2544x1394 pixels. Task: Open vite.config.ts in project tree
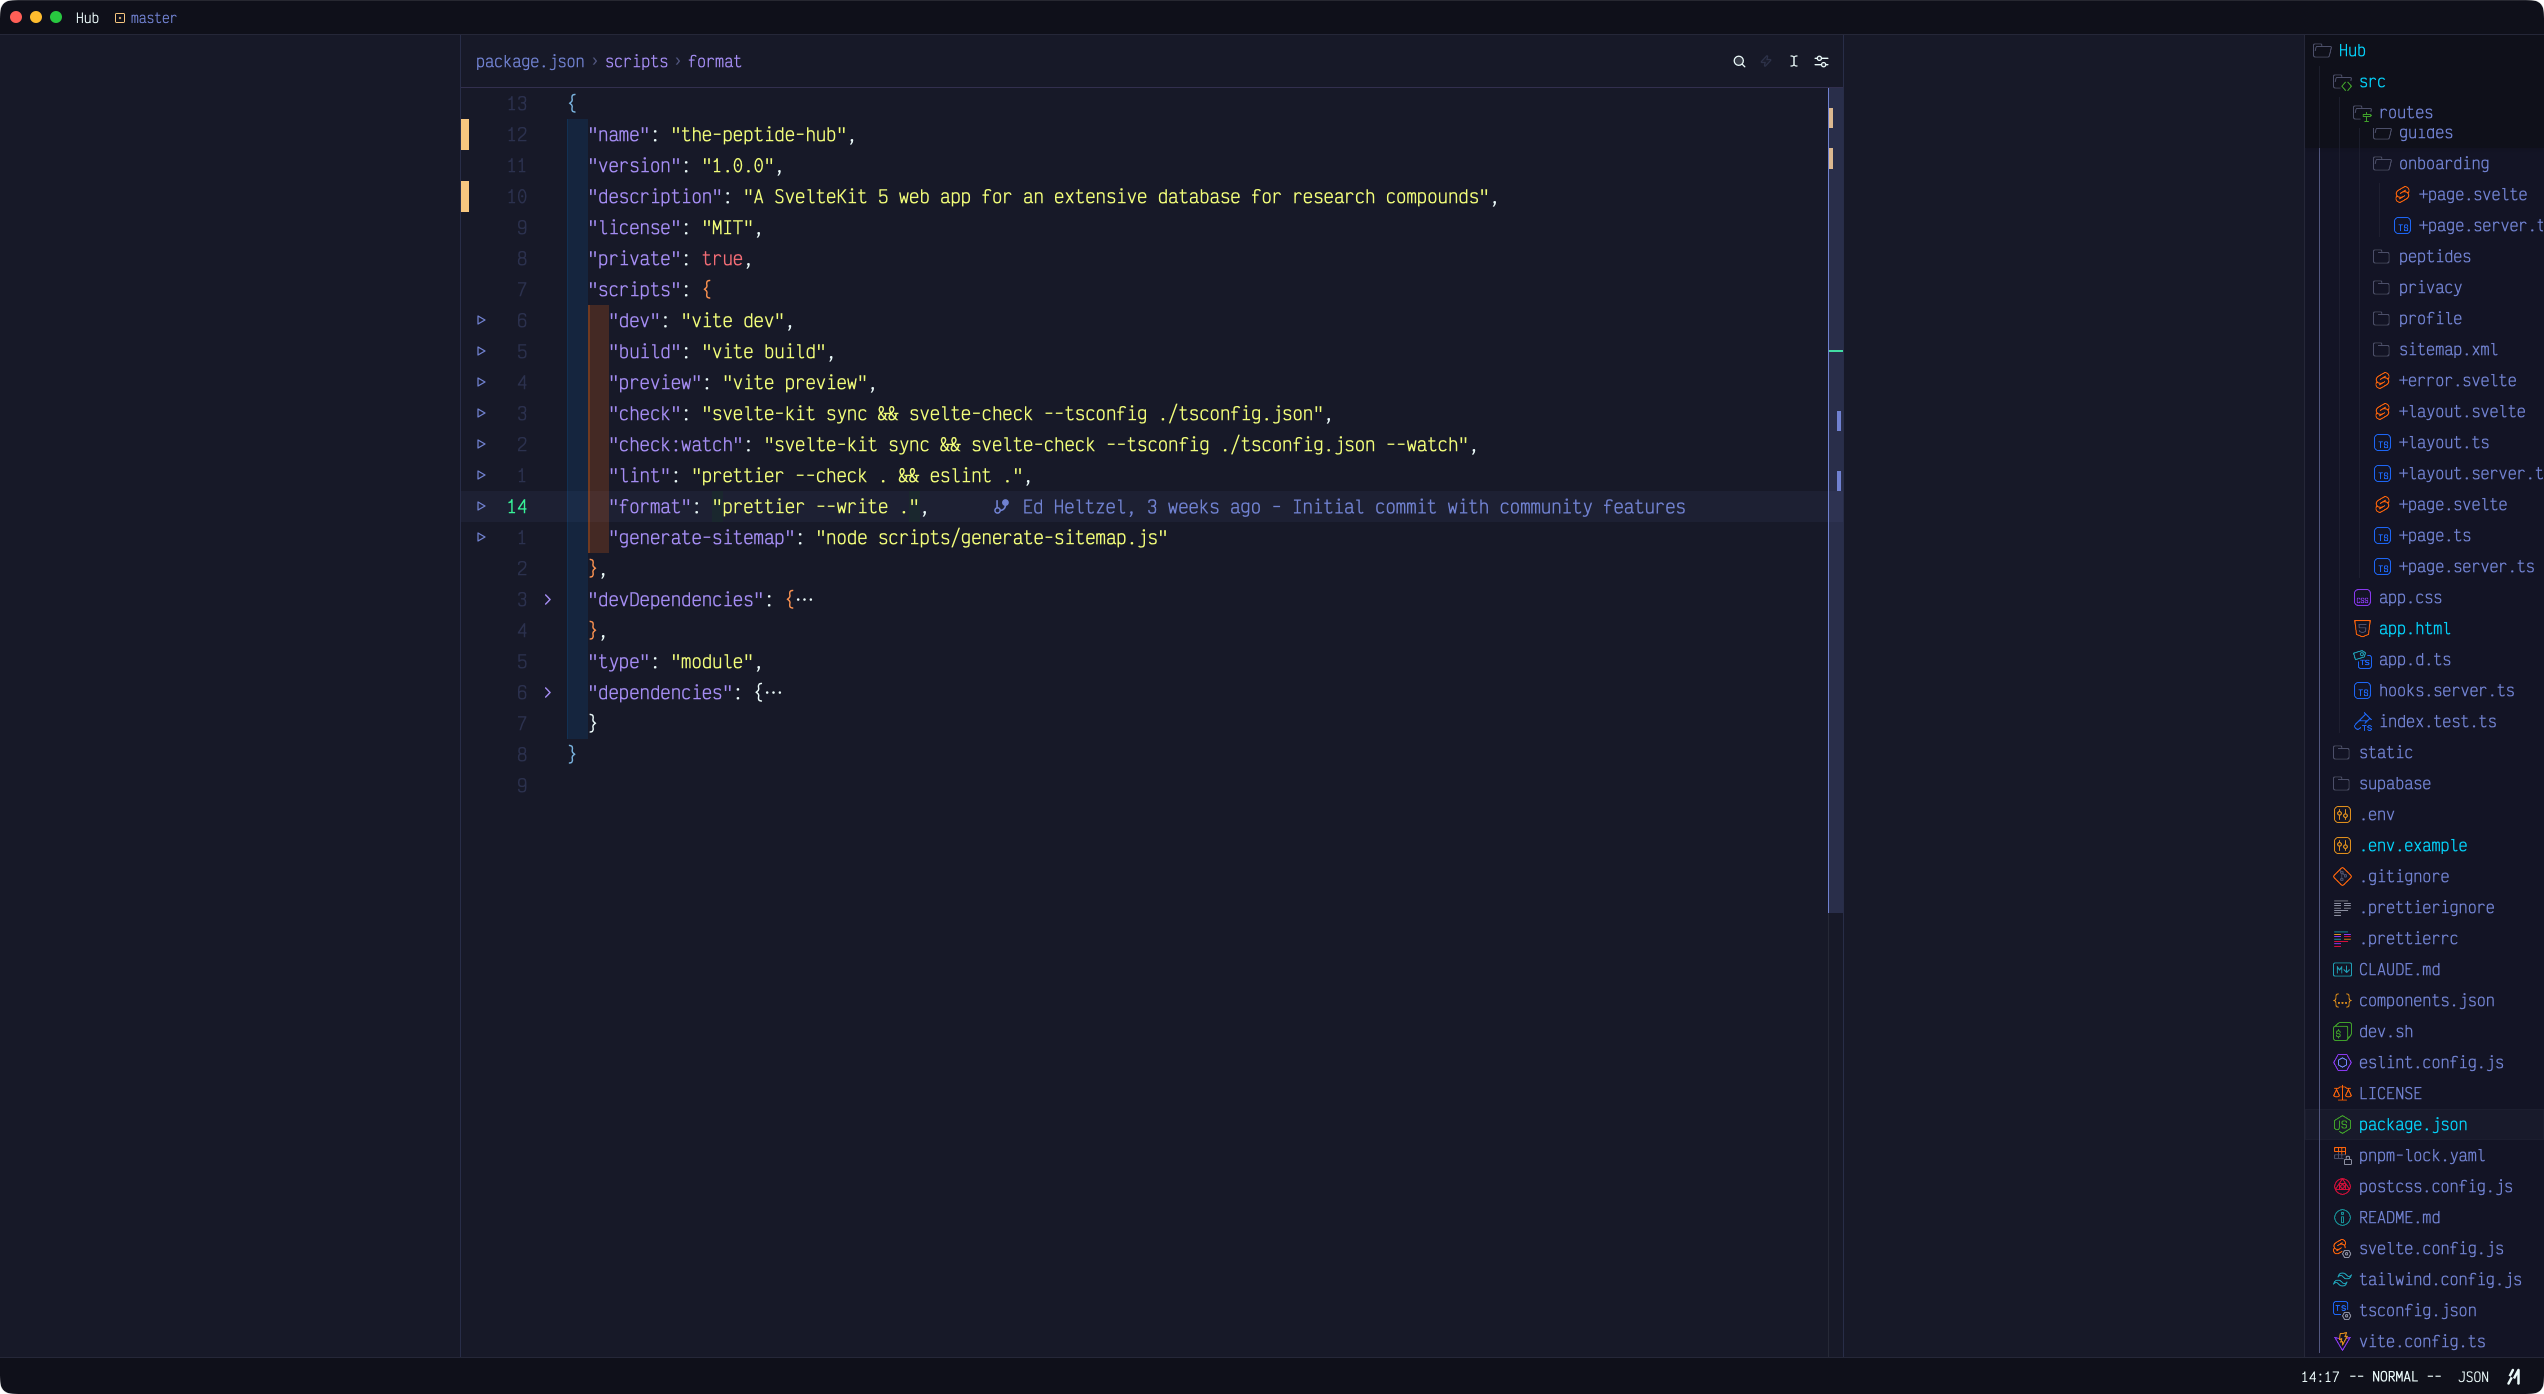pyautogui.click(x=2409, y=1342)
